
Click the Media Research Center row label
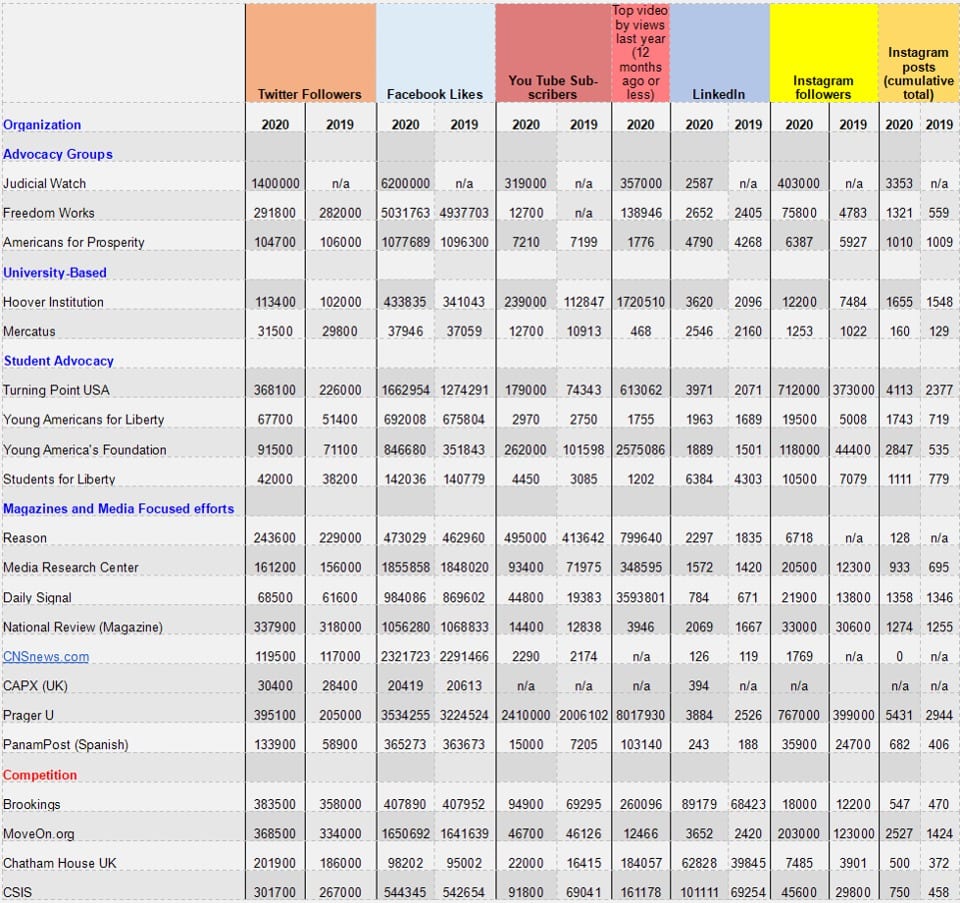[x=70, y=567]
